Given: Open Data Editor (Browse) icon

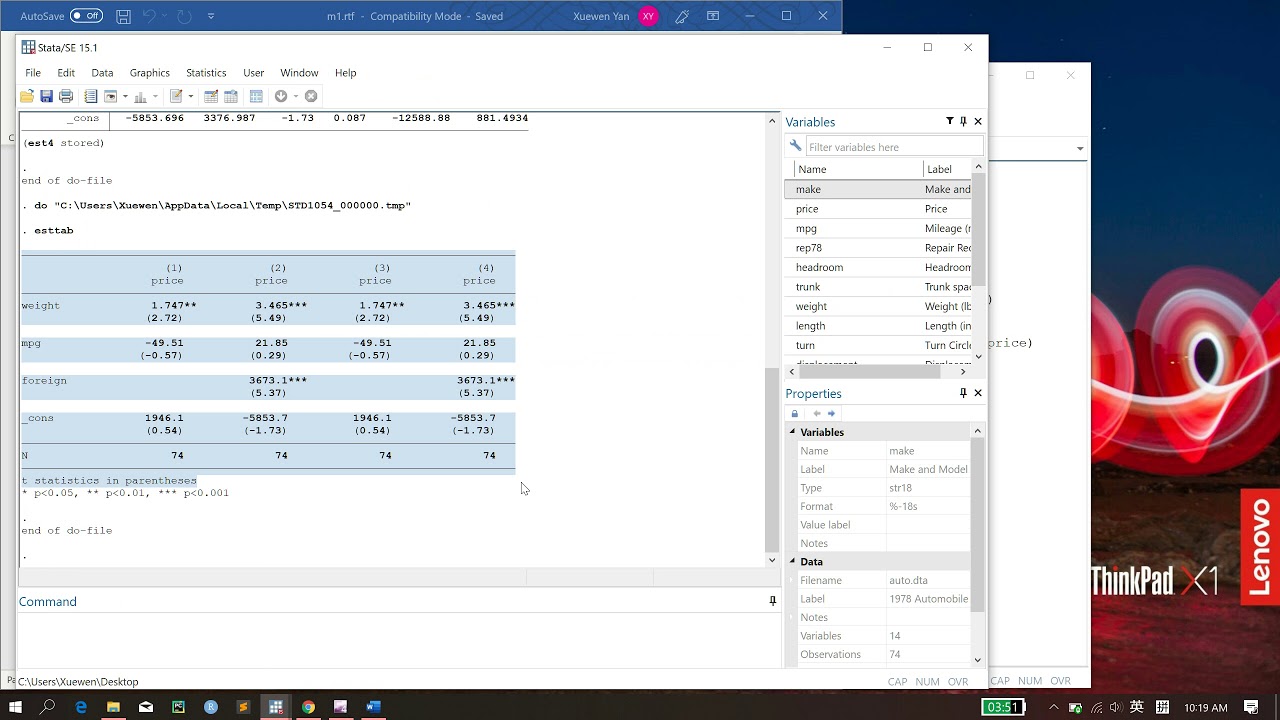Looking at the screenshot, I should (231, 96).
